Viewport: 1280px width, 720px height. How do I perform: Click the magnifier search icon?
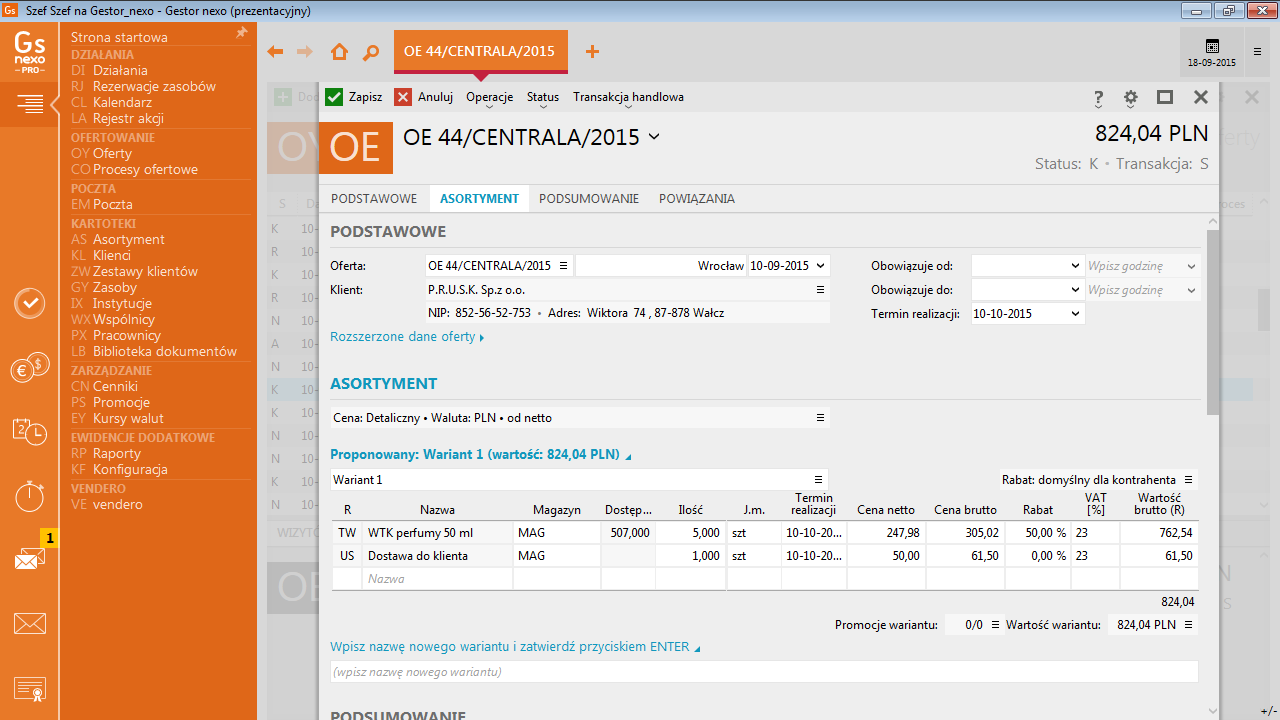tap(371, 52)
